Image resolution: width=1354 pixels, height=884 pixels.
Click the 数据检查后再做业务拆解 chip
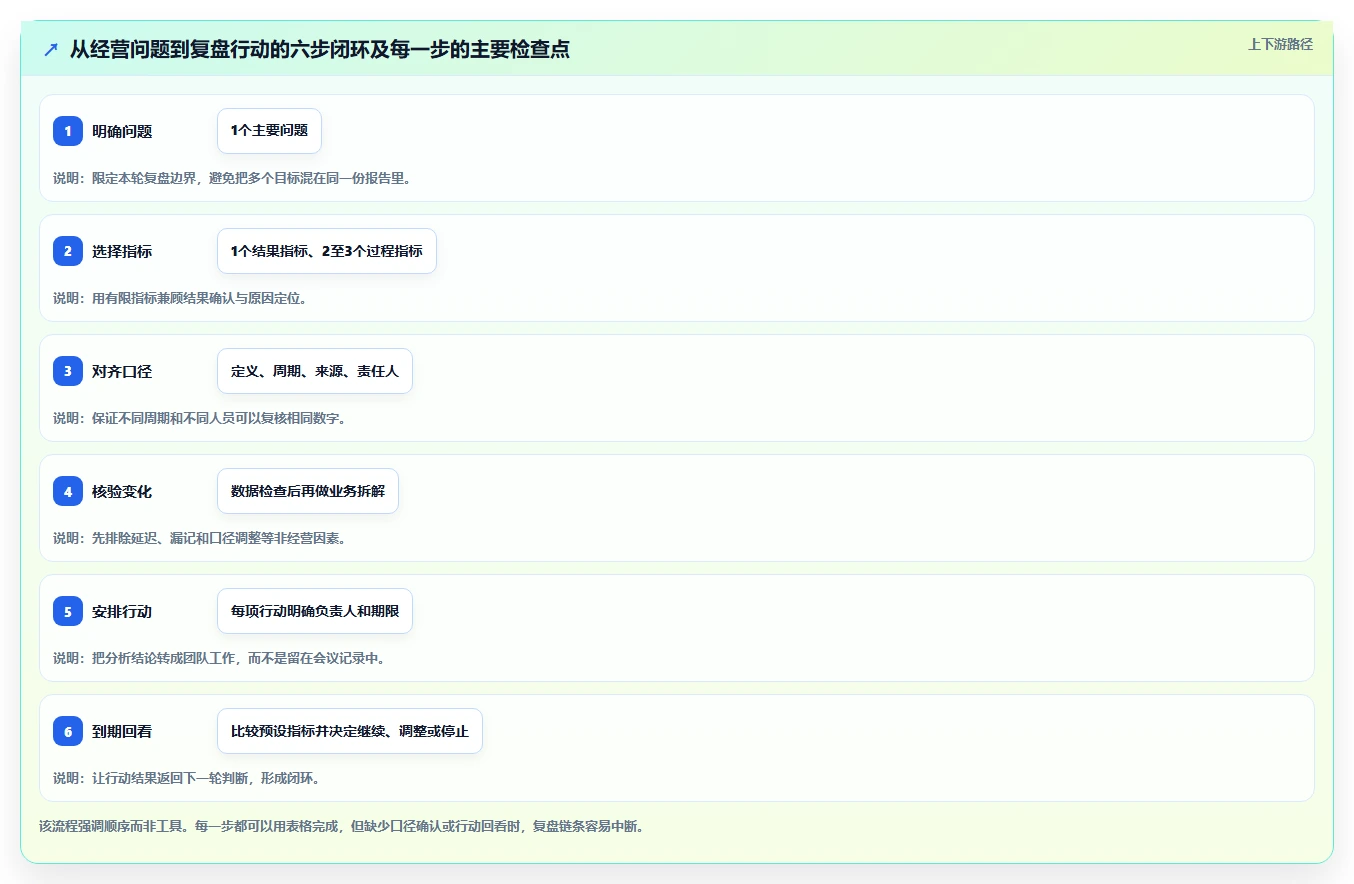coord(308,491)
